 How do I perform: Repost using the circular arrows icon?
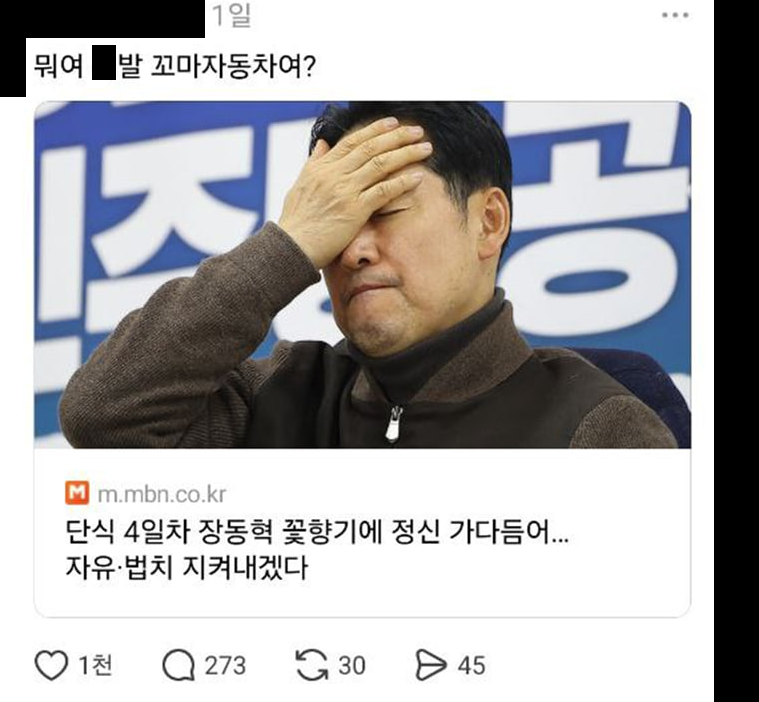(x=312, y=665)
